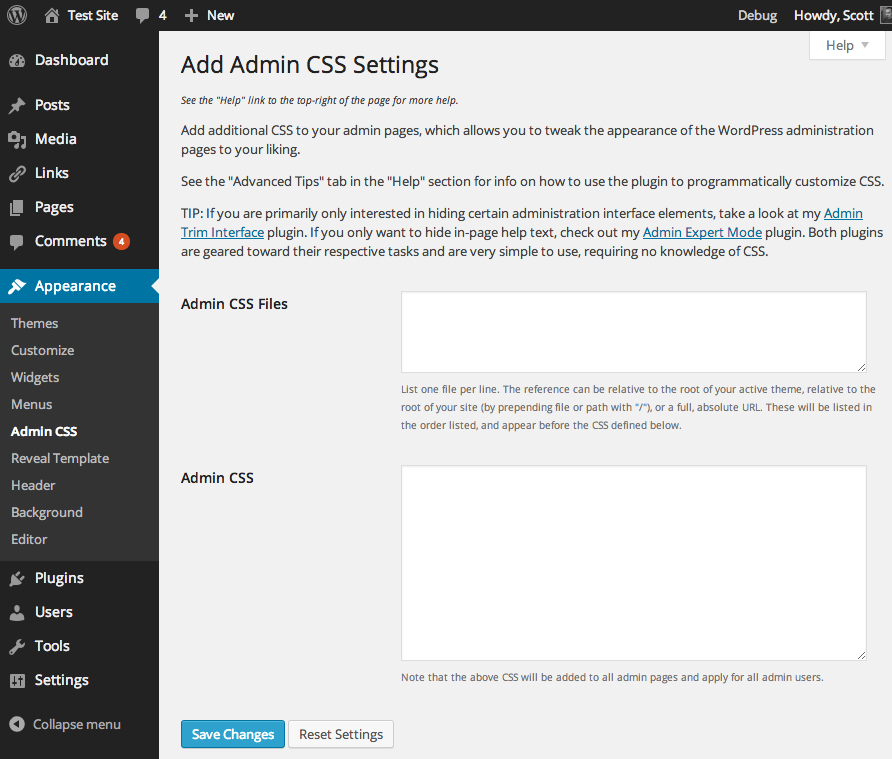Click the Collapse menu arrow icon

[x=17, y=724]
